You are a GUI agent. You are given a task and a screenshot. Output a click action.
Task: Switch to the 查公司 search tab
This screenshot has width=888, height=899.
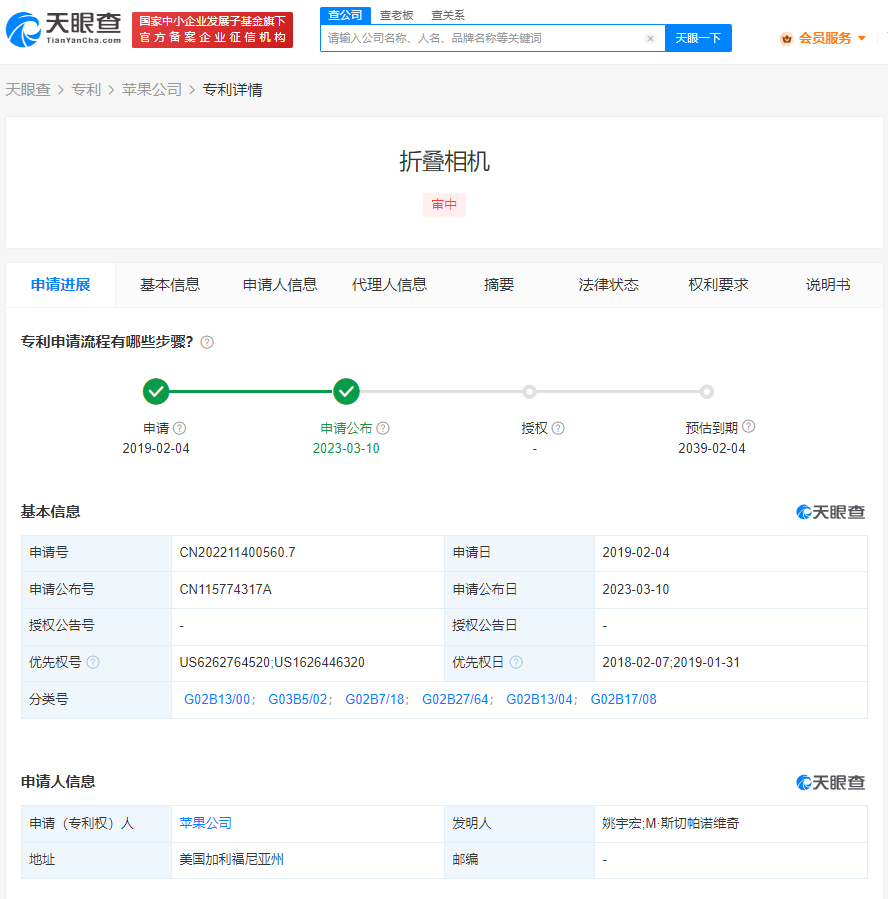[345, 15]
